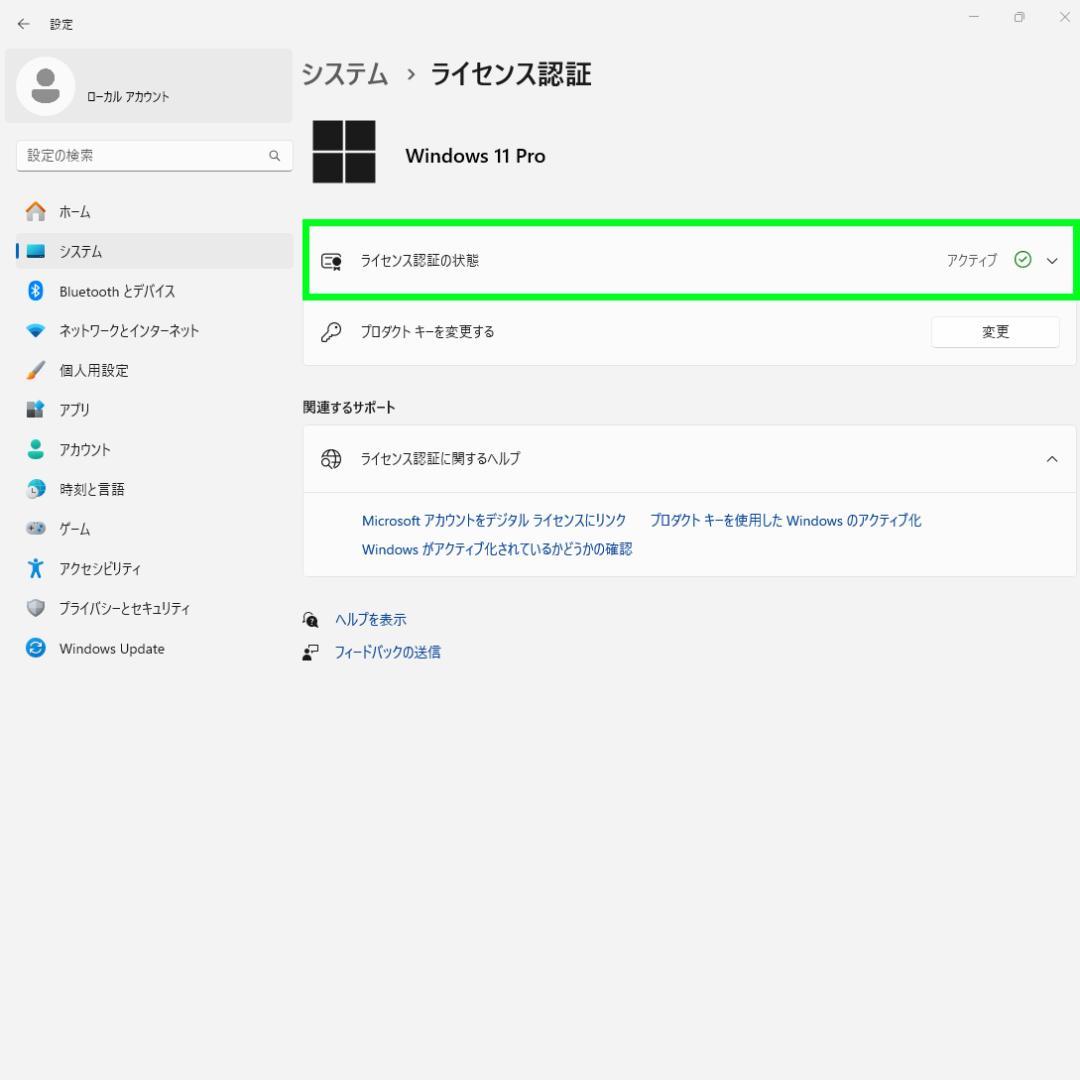Click the magnifier icon in the settings search box

pos(275,156)
